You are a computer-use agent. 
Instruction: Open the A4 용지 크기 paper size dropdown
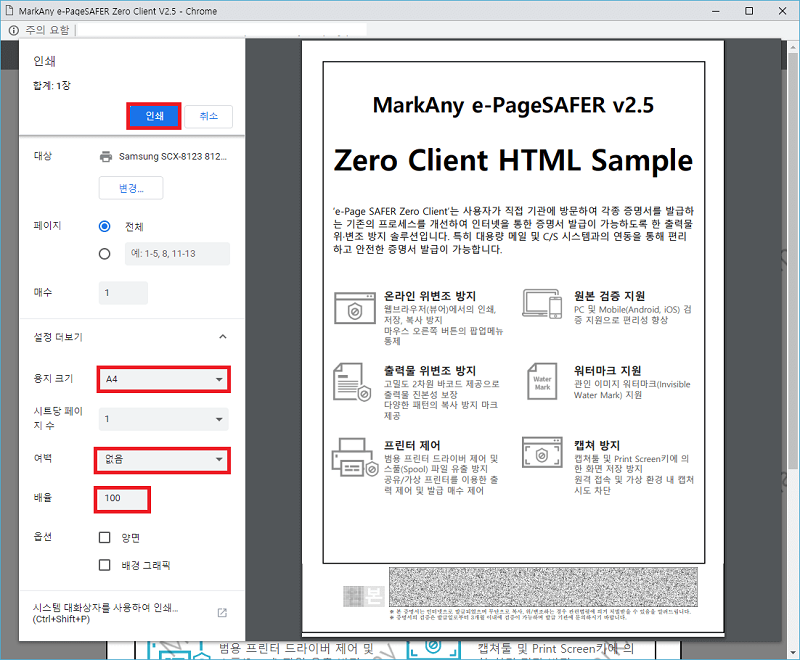(x=161, y=380)
